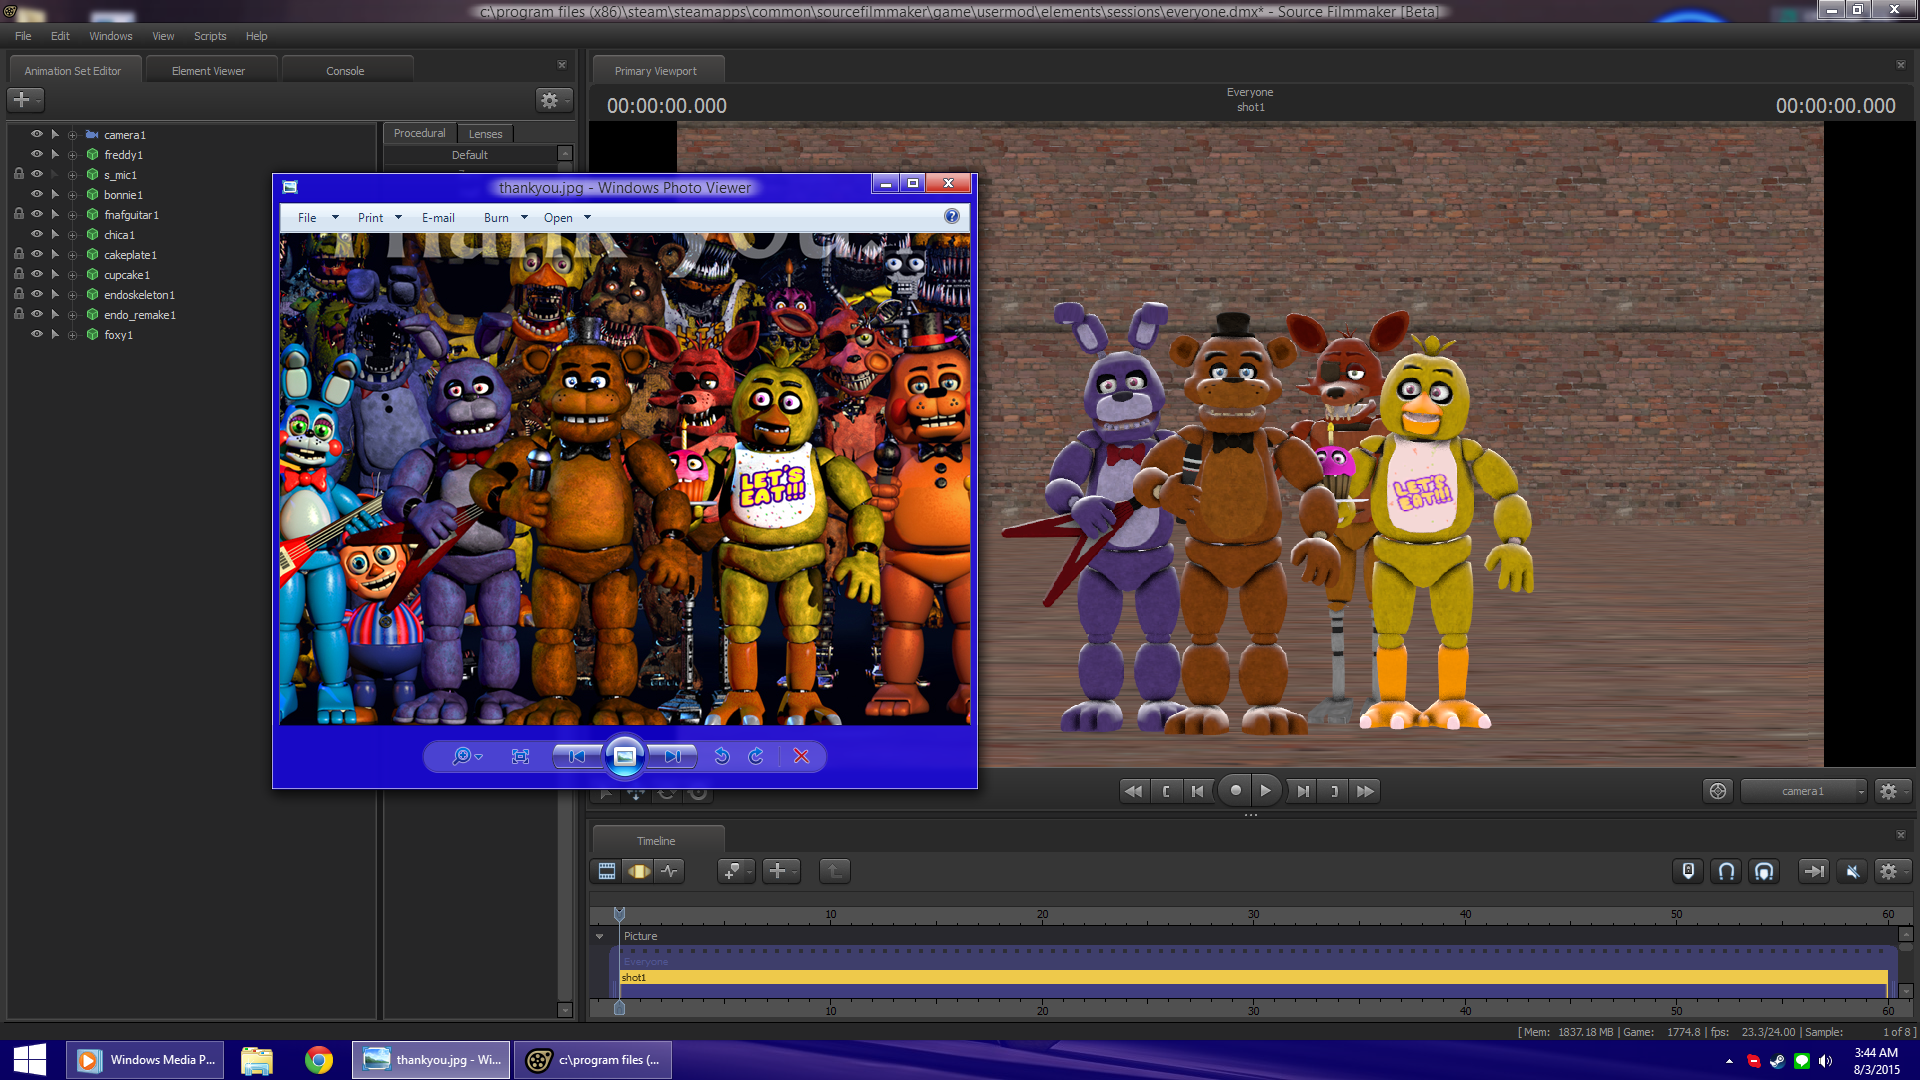Collapse the Picture track in timeline
This screenshot has height=1080, width=1920.
[x=600, y=937]
